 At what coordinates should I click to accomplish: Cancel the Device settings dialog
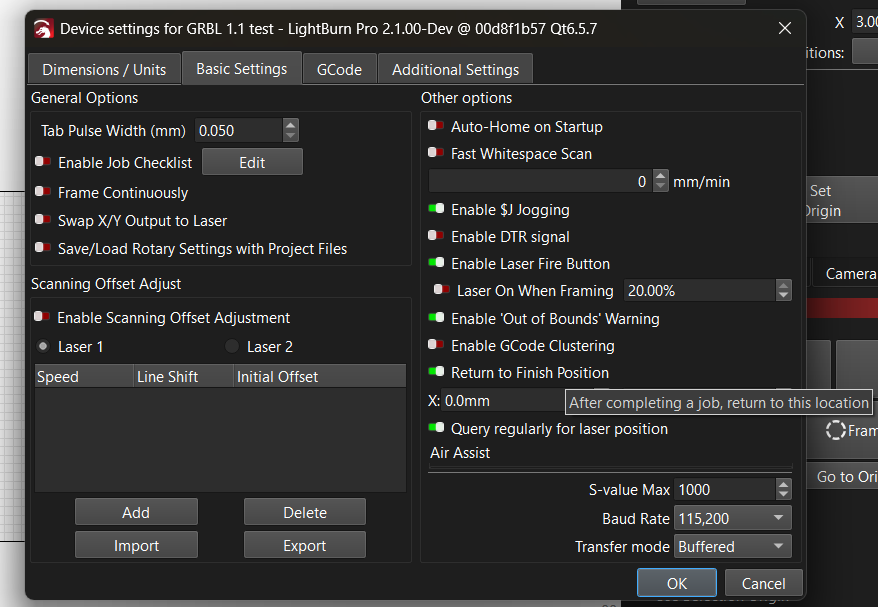point(763,583)
